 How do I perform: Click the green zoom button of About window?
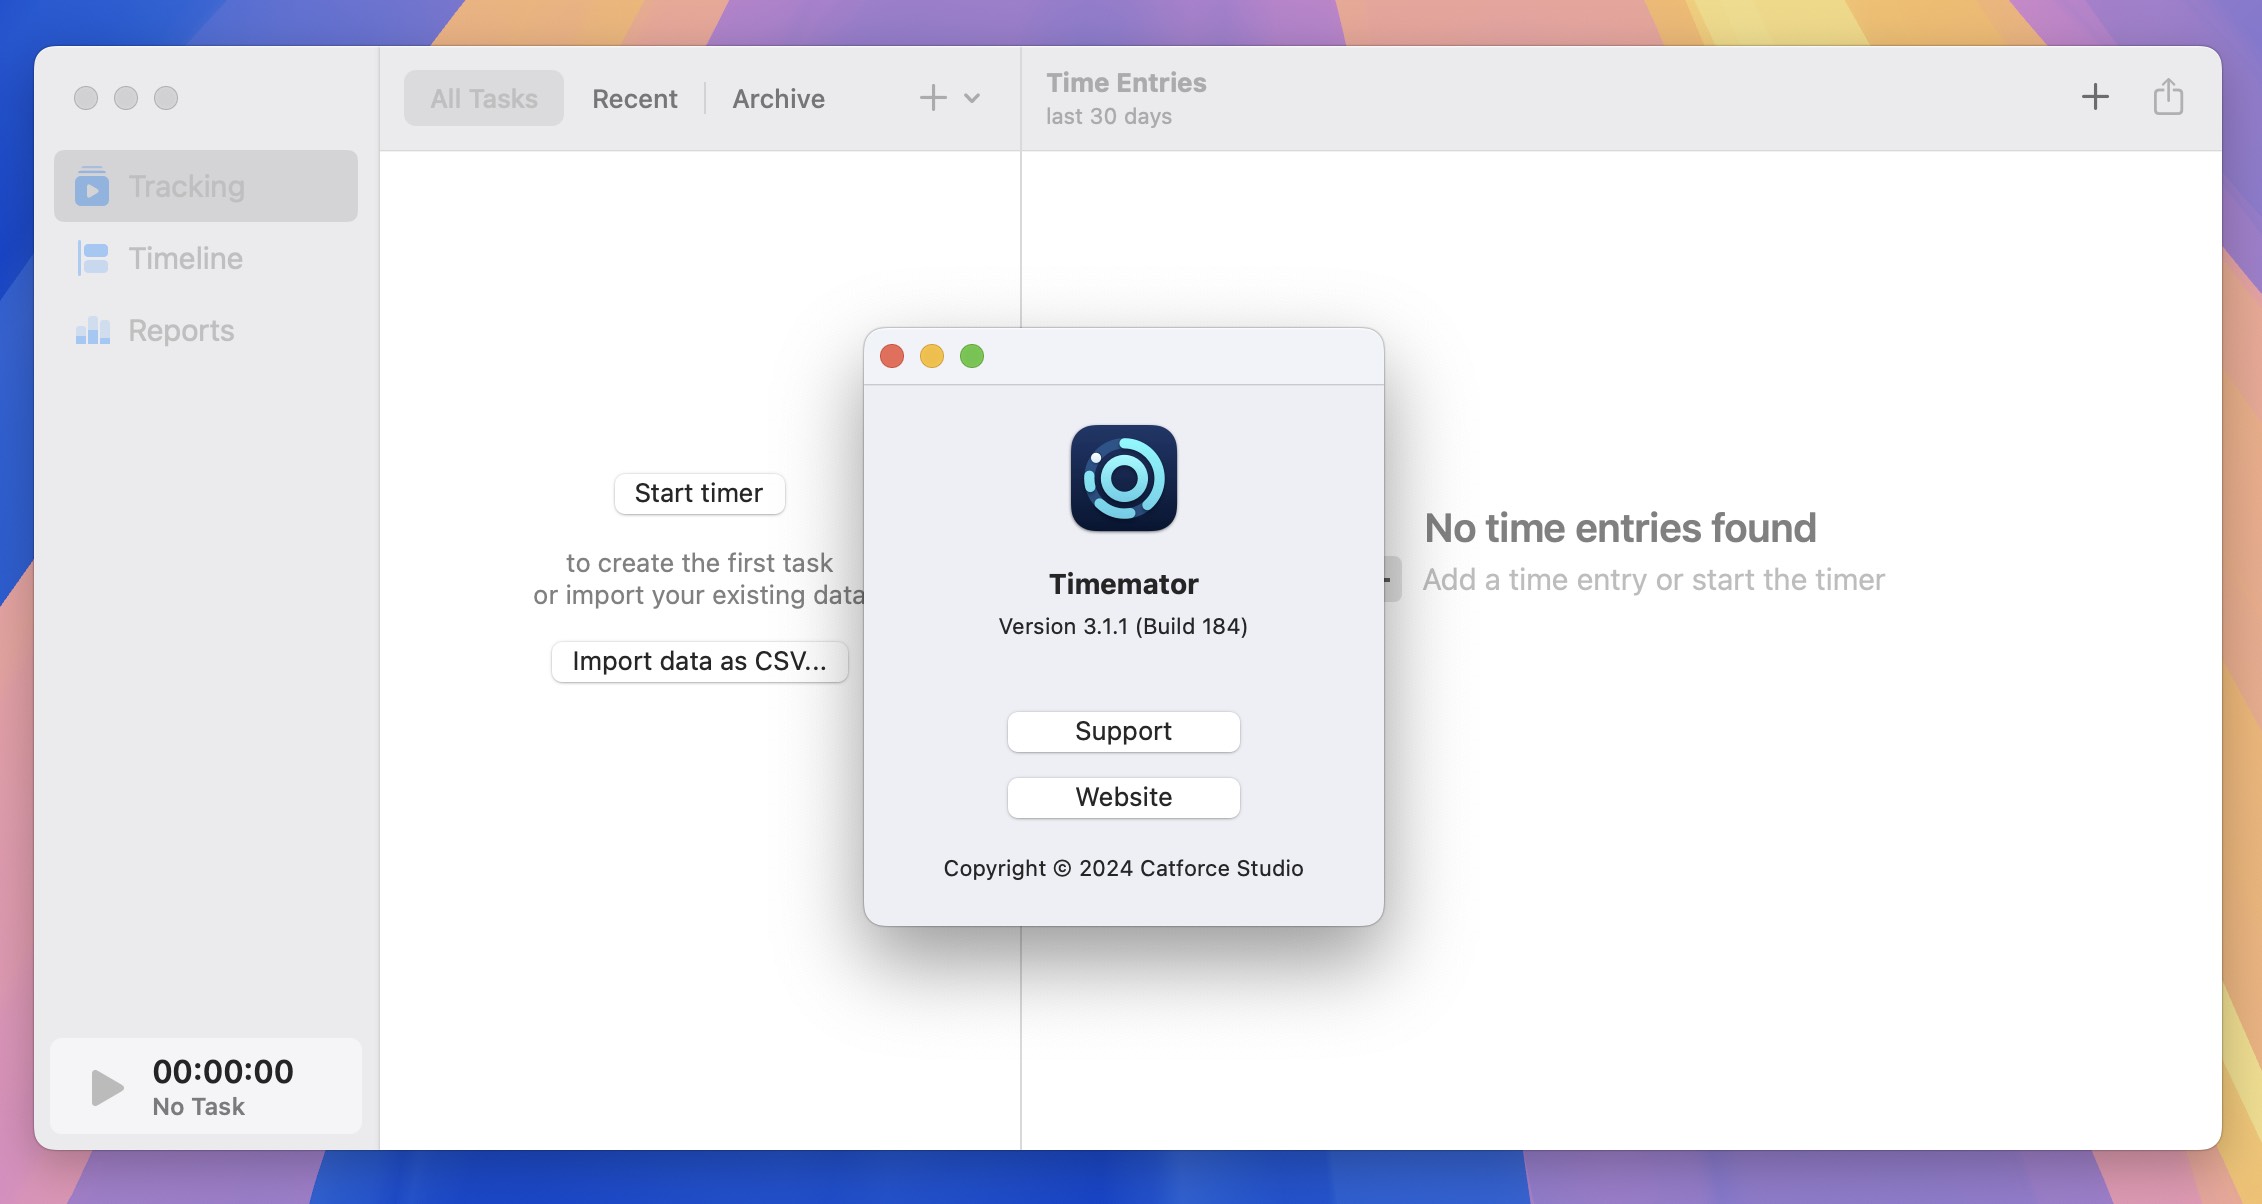(972, 356)
